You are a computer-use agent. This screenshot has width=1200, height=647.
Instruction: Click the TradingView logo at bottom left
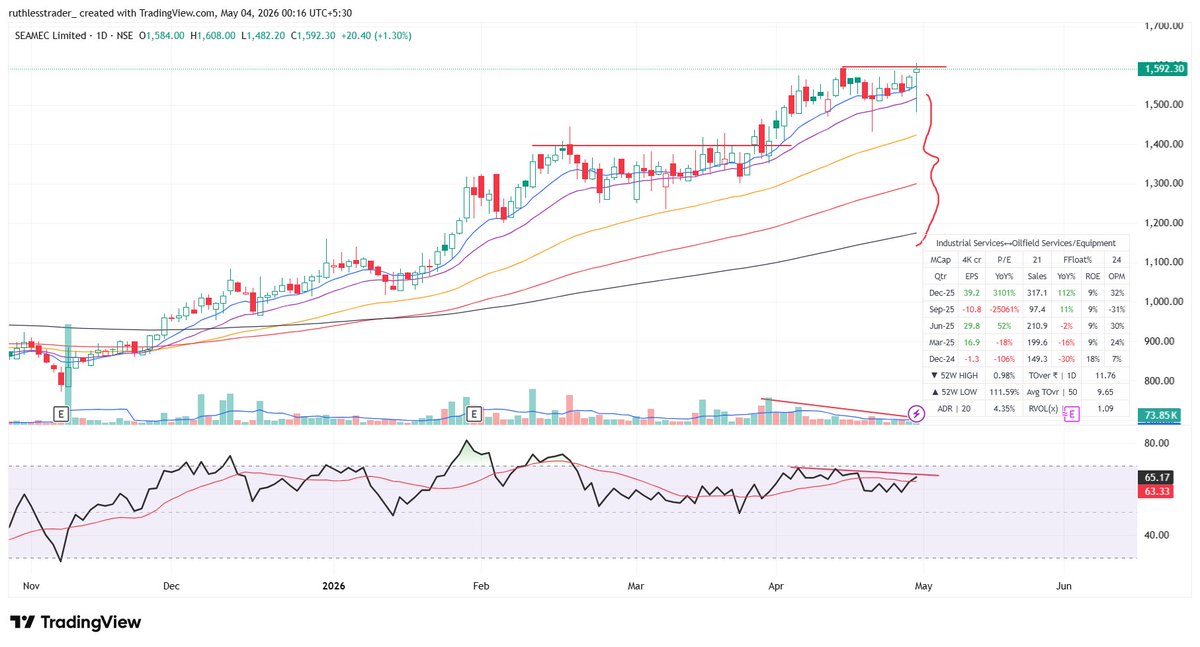(76, 622)
